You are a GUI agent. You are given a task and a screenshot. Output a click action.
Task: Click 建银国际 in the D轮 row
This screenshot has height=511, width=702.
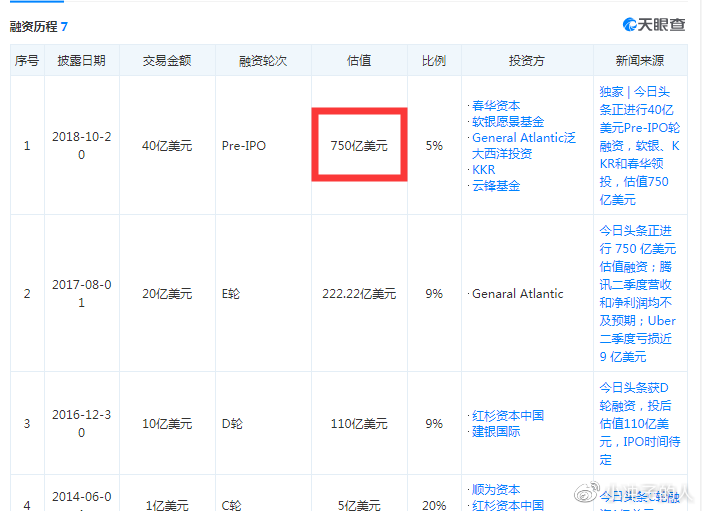[496, 432]
